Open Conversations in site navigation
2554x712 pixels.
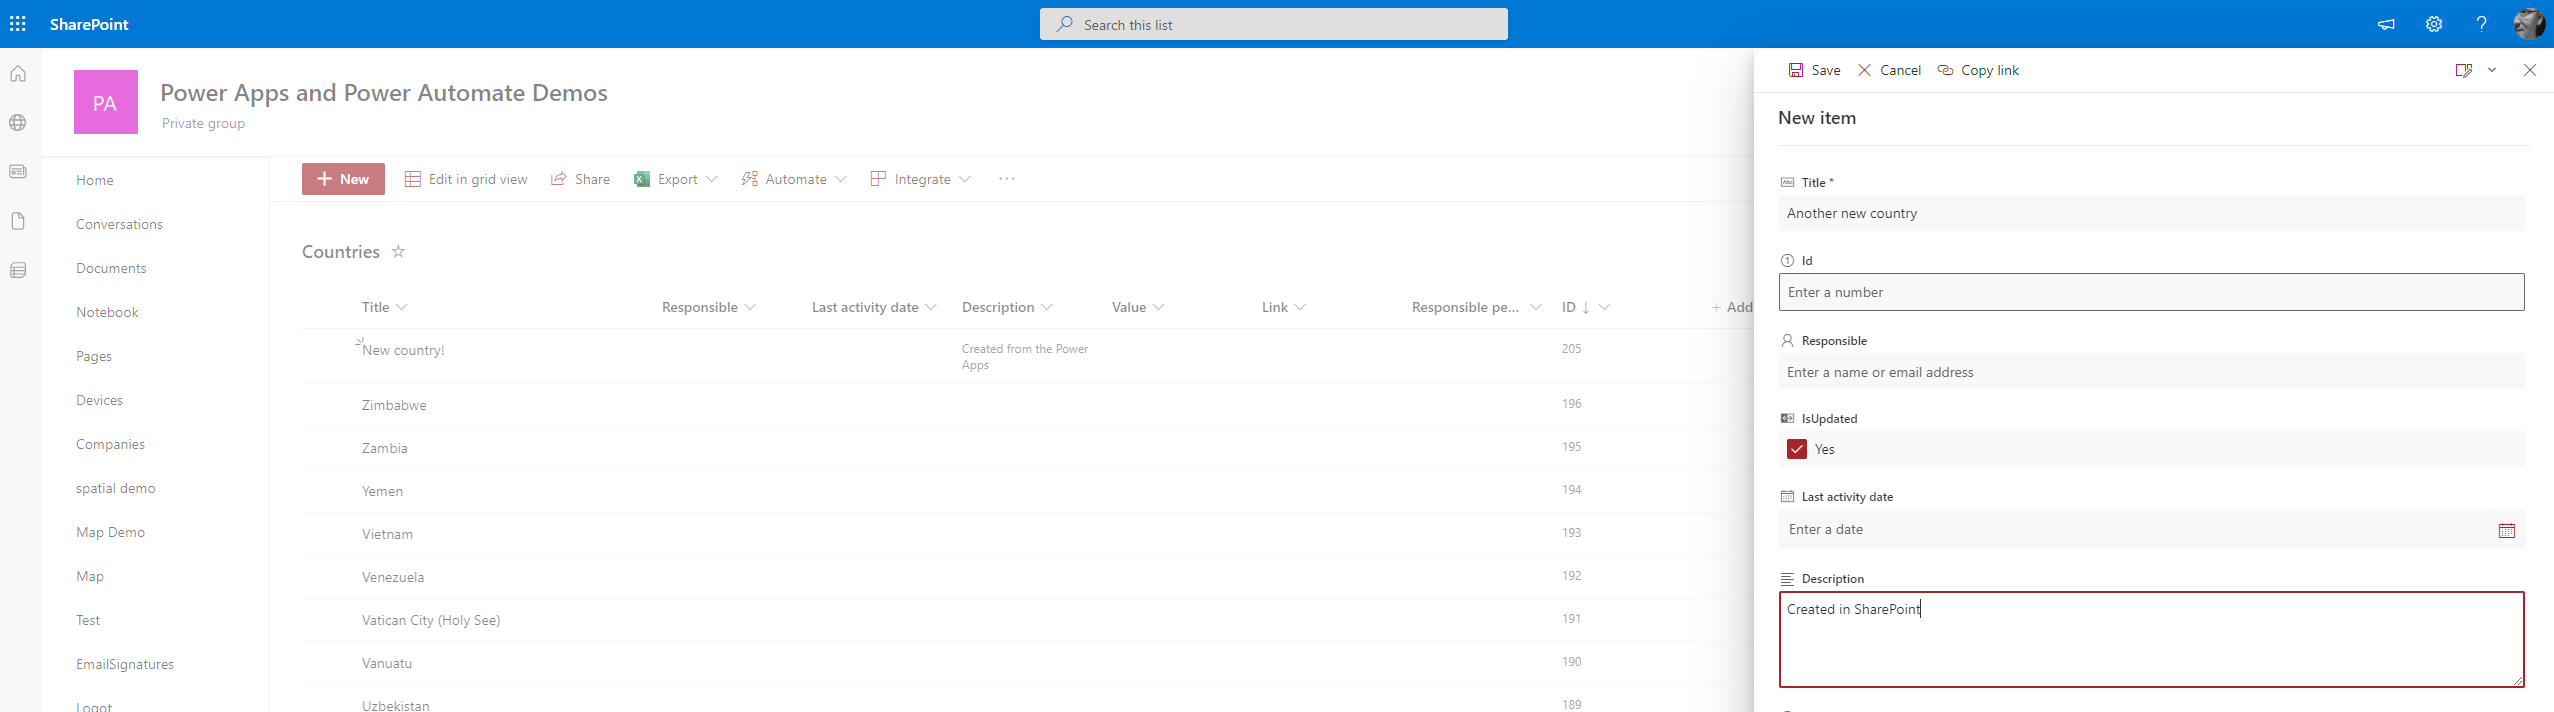tap(119, 224)
